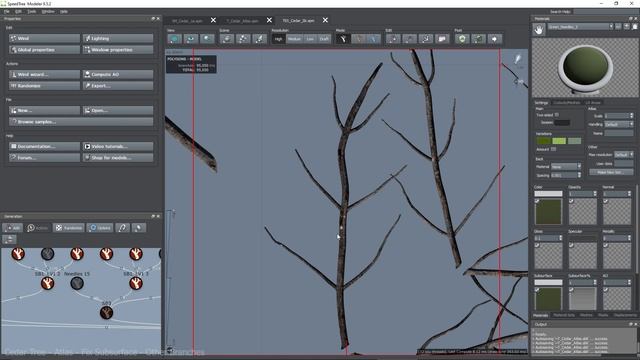
Task: Adjust the Atlas Scale stepper
Action: click(x=631, y=116)
